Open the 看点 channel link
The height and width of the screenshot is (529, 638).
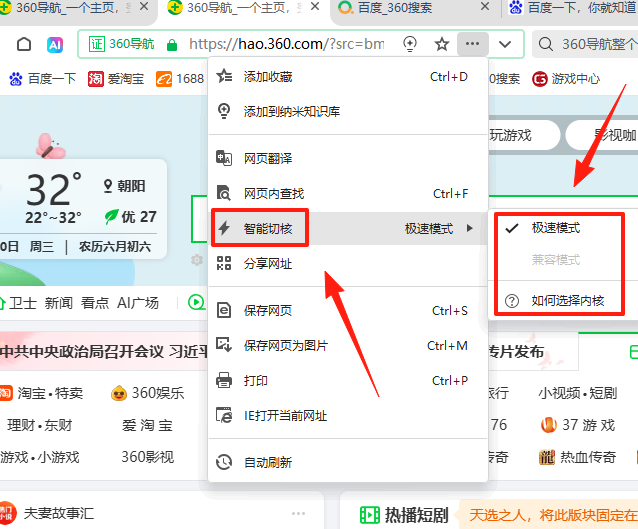point(95,303)
